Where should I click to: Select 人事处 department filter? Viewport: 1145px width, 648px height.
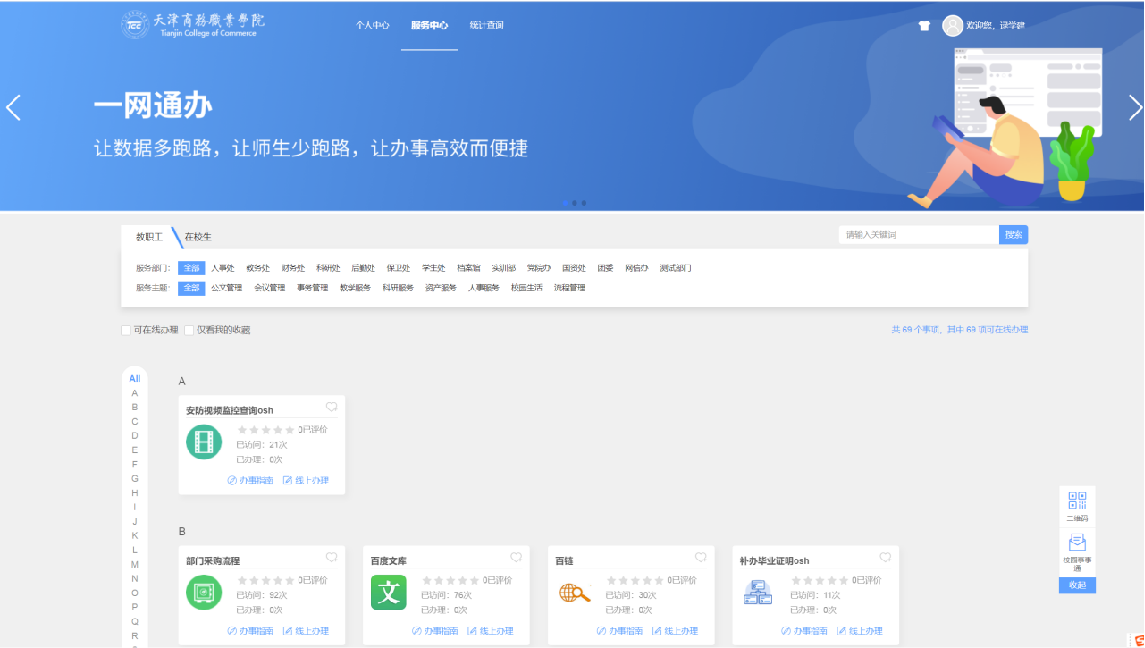222,268
